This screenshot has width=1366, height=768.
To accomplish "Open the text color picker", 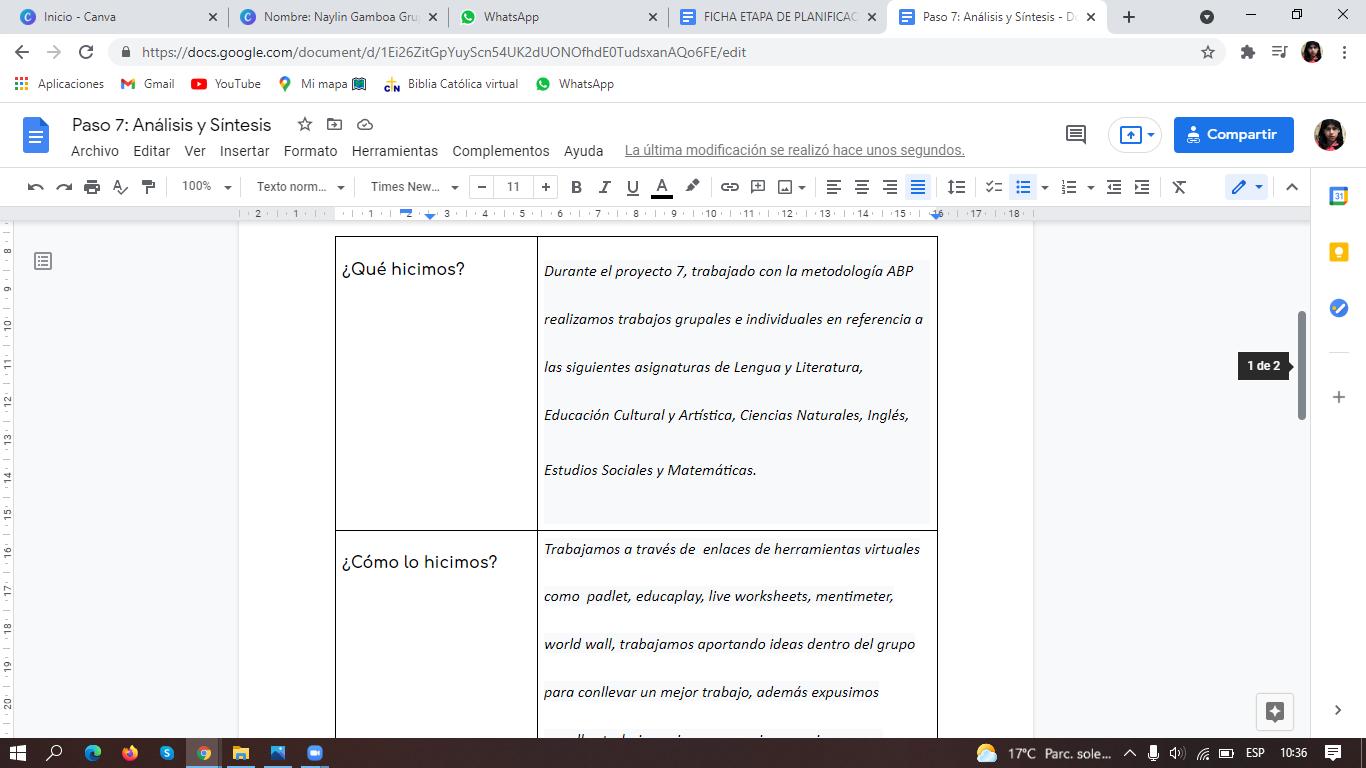I will click(661, 187).
